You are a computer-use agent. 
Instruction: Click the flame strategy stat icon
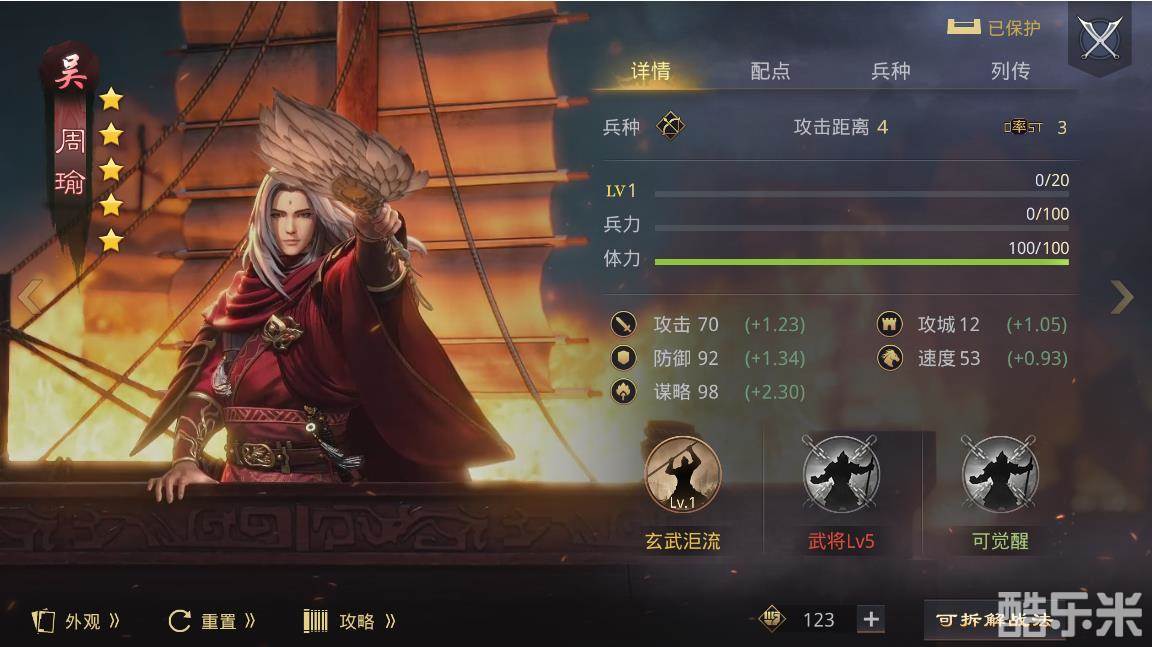[x=624, y=391]
